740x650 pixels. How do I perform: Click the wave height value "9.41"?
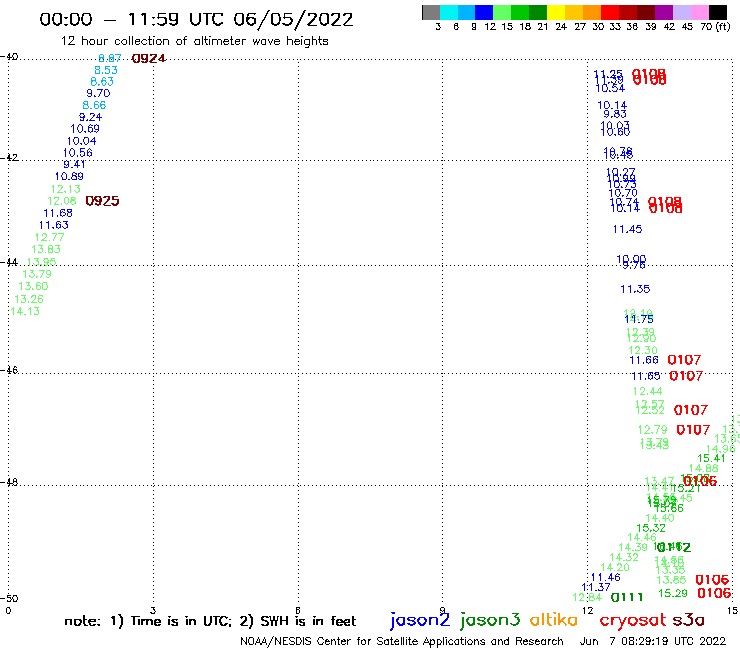(x=74, y=164)
